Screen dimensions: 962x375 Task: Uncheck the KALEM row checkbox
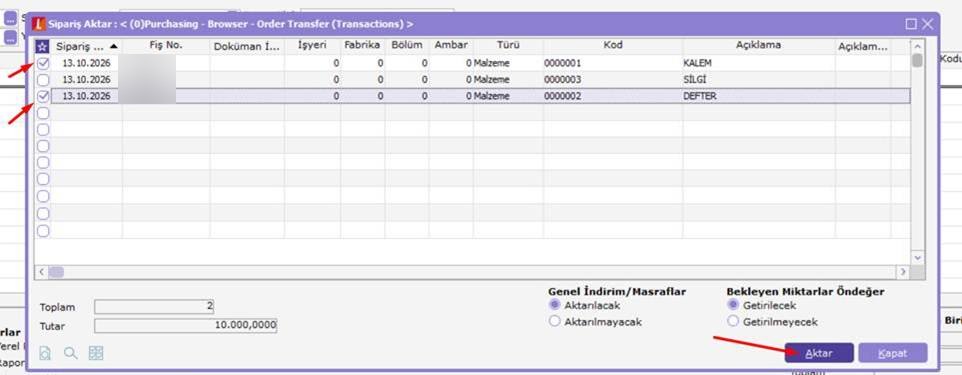tap(43, 63)
